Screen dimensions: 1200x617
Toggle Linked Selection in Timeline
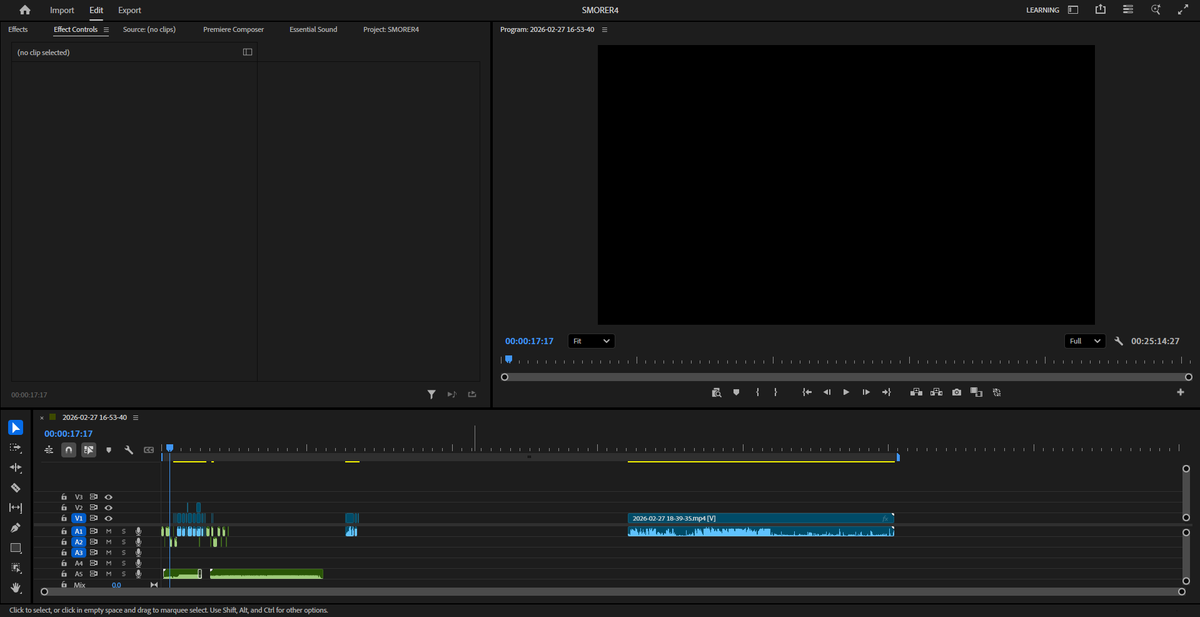click(x=89, y=450)
